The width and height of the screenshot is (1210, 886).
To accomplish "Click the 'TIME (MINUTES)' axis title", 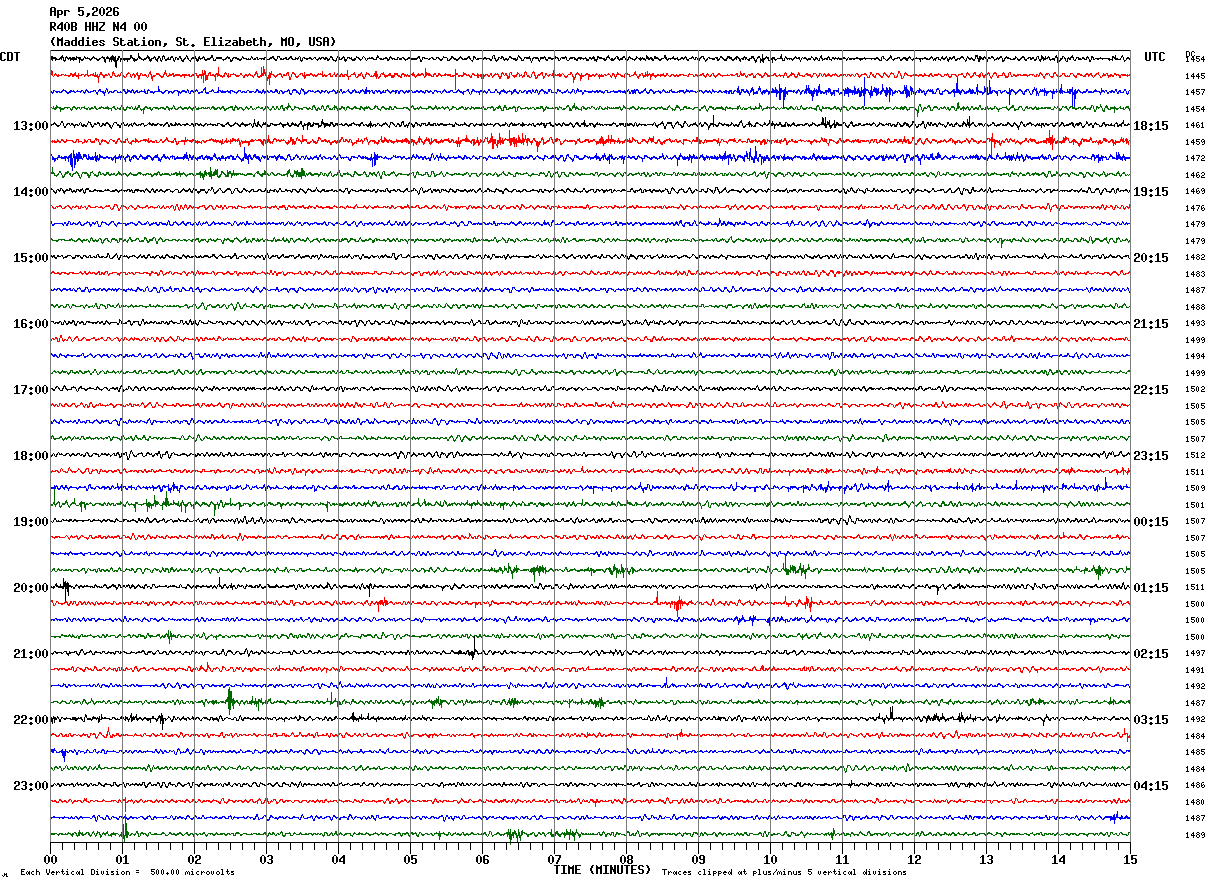I will coord(602,870).
